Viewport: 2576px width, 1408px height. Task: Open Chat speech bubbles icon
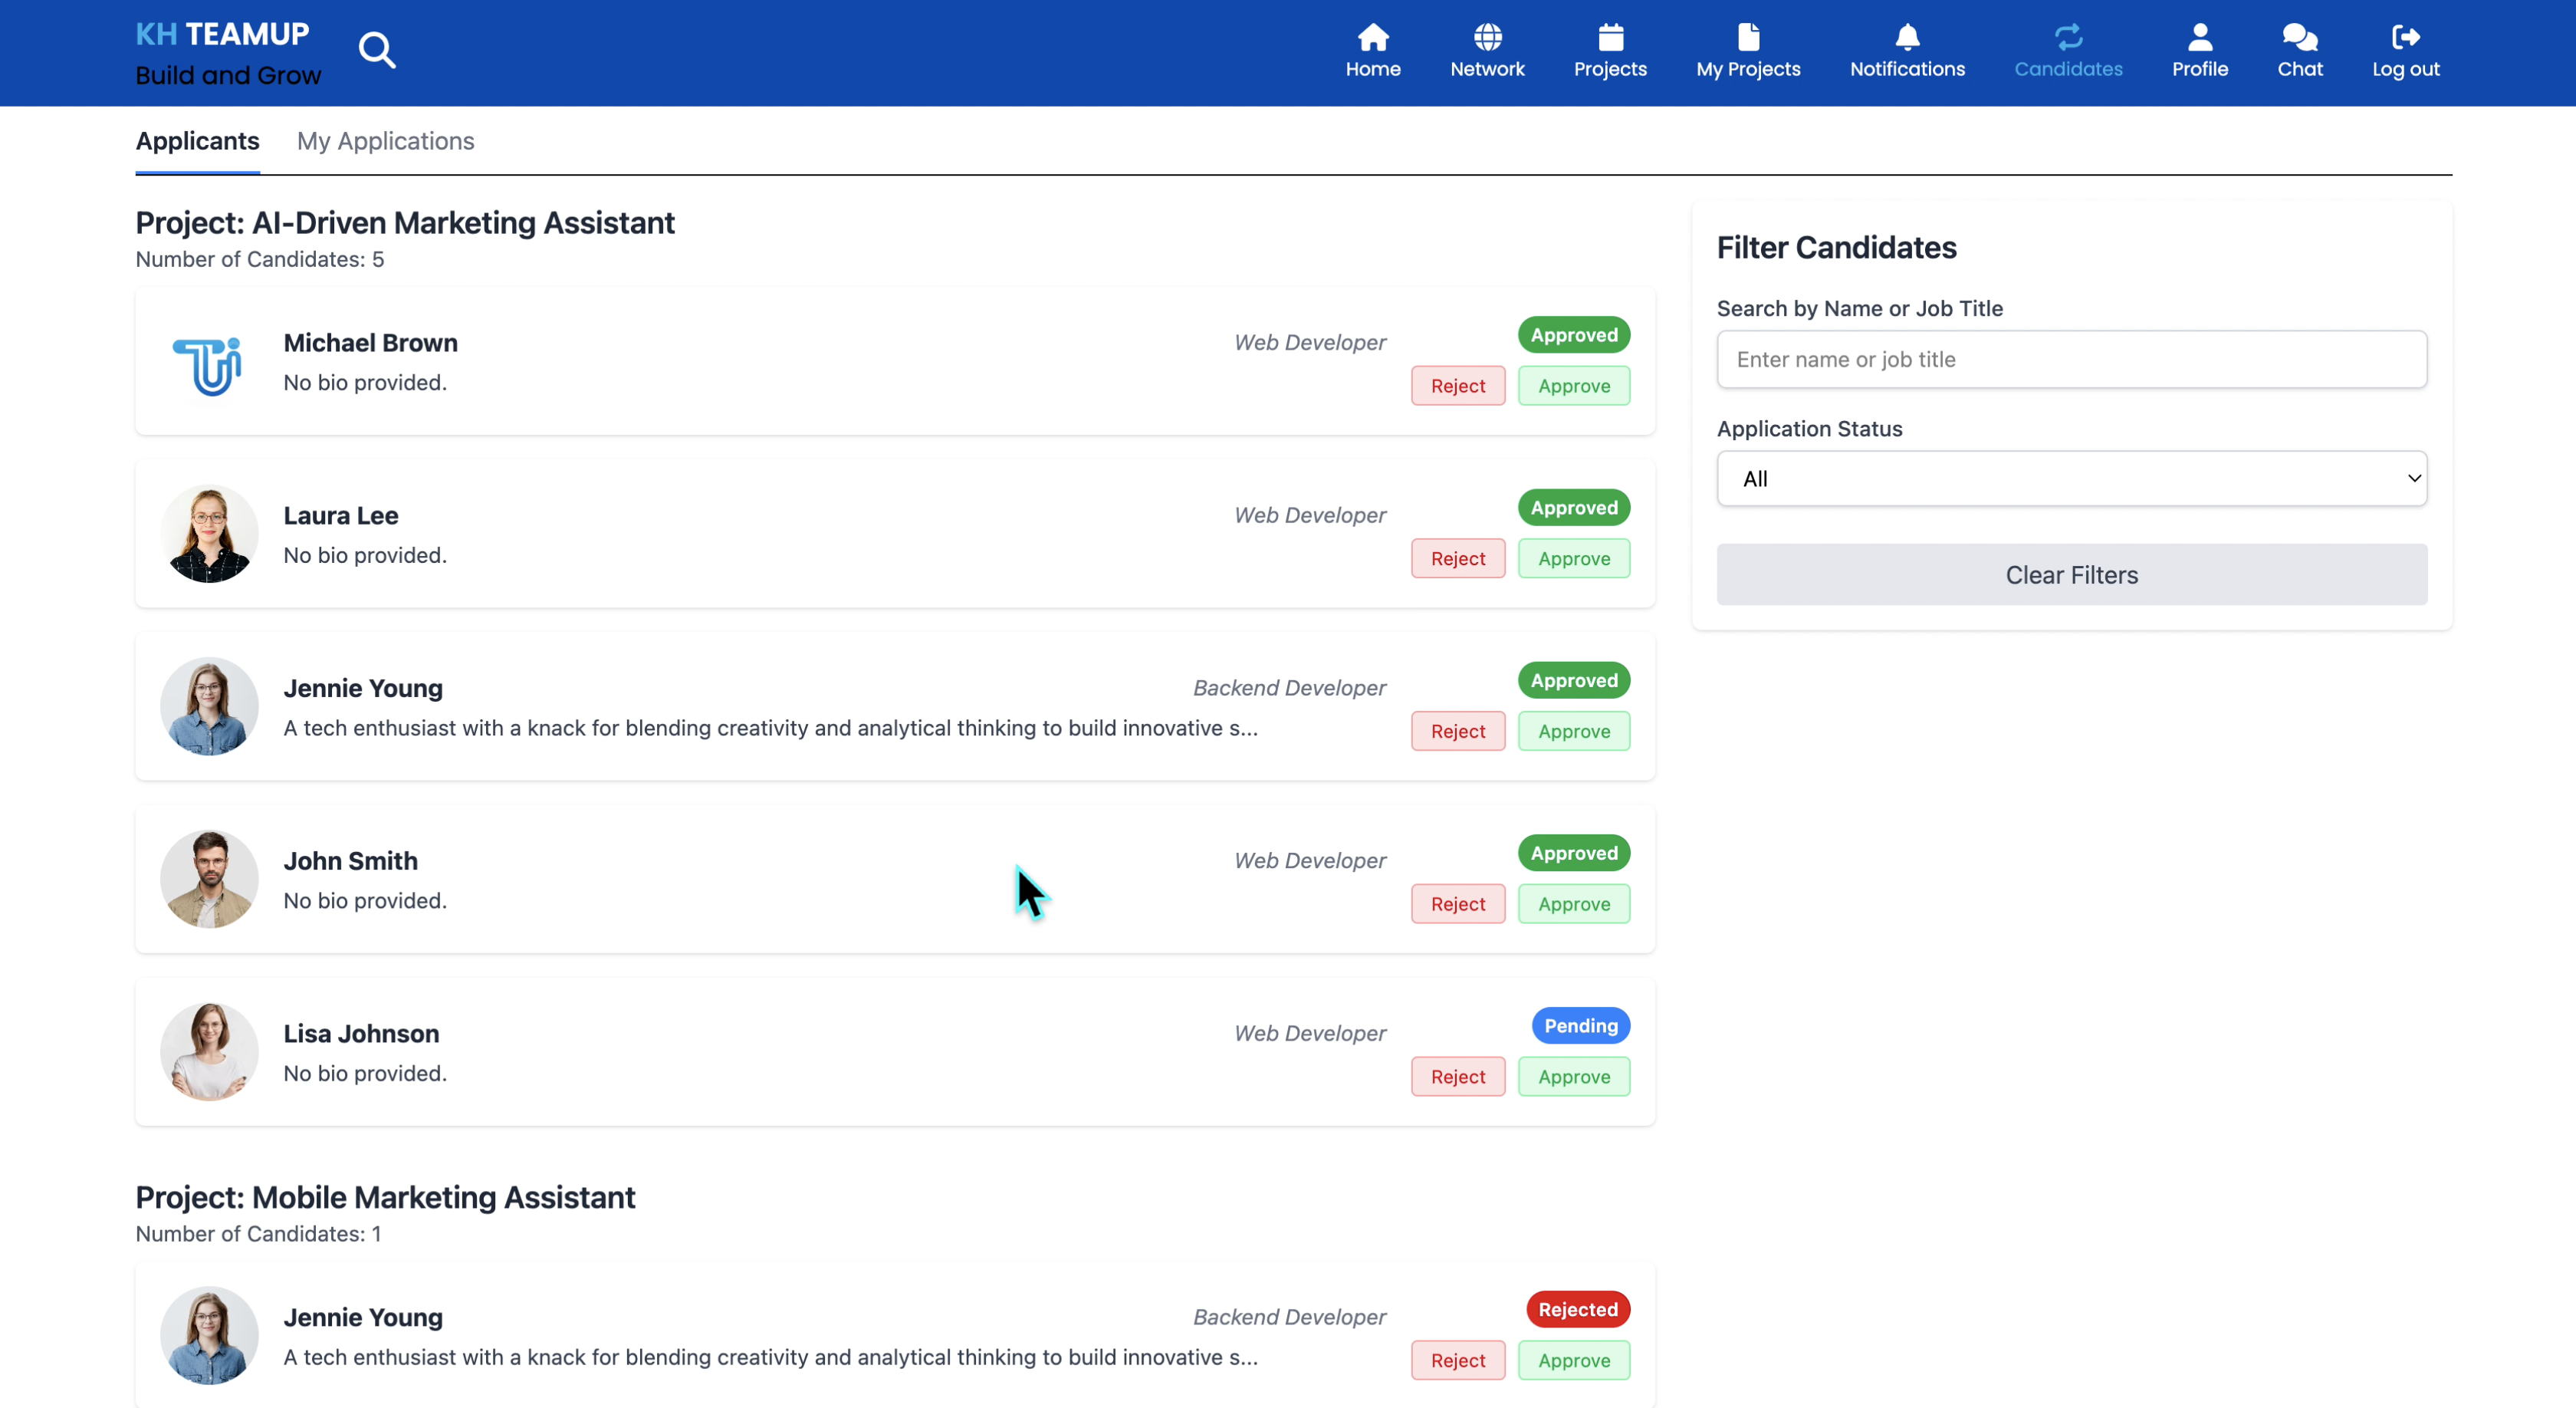tap(2299, 38)
